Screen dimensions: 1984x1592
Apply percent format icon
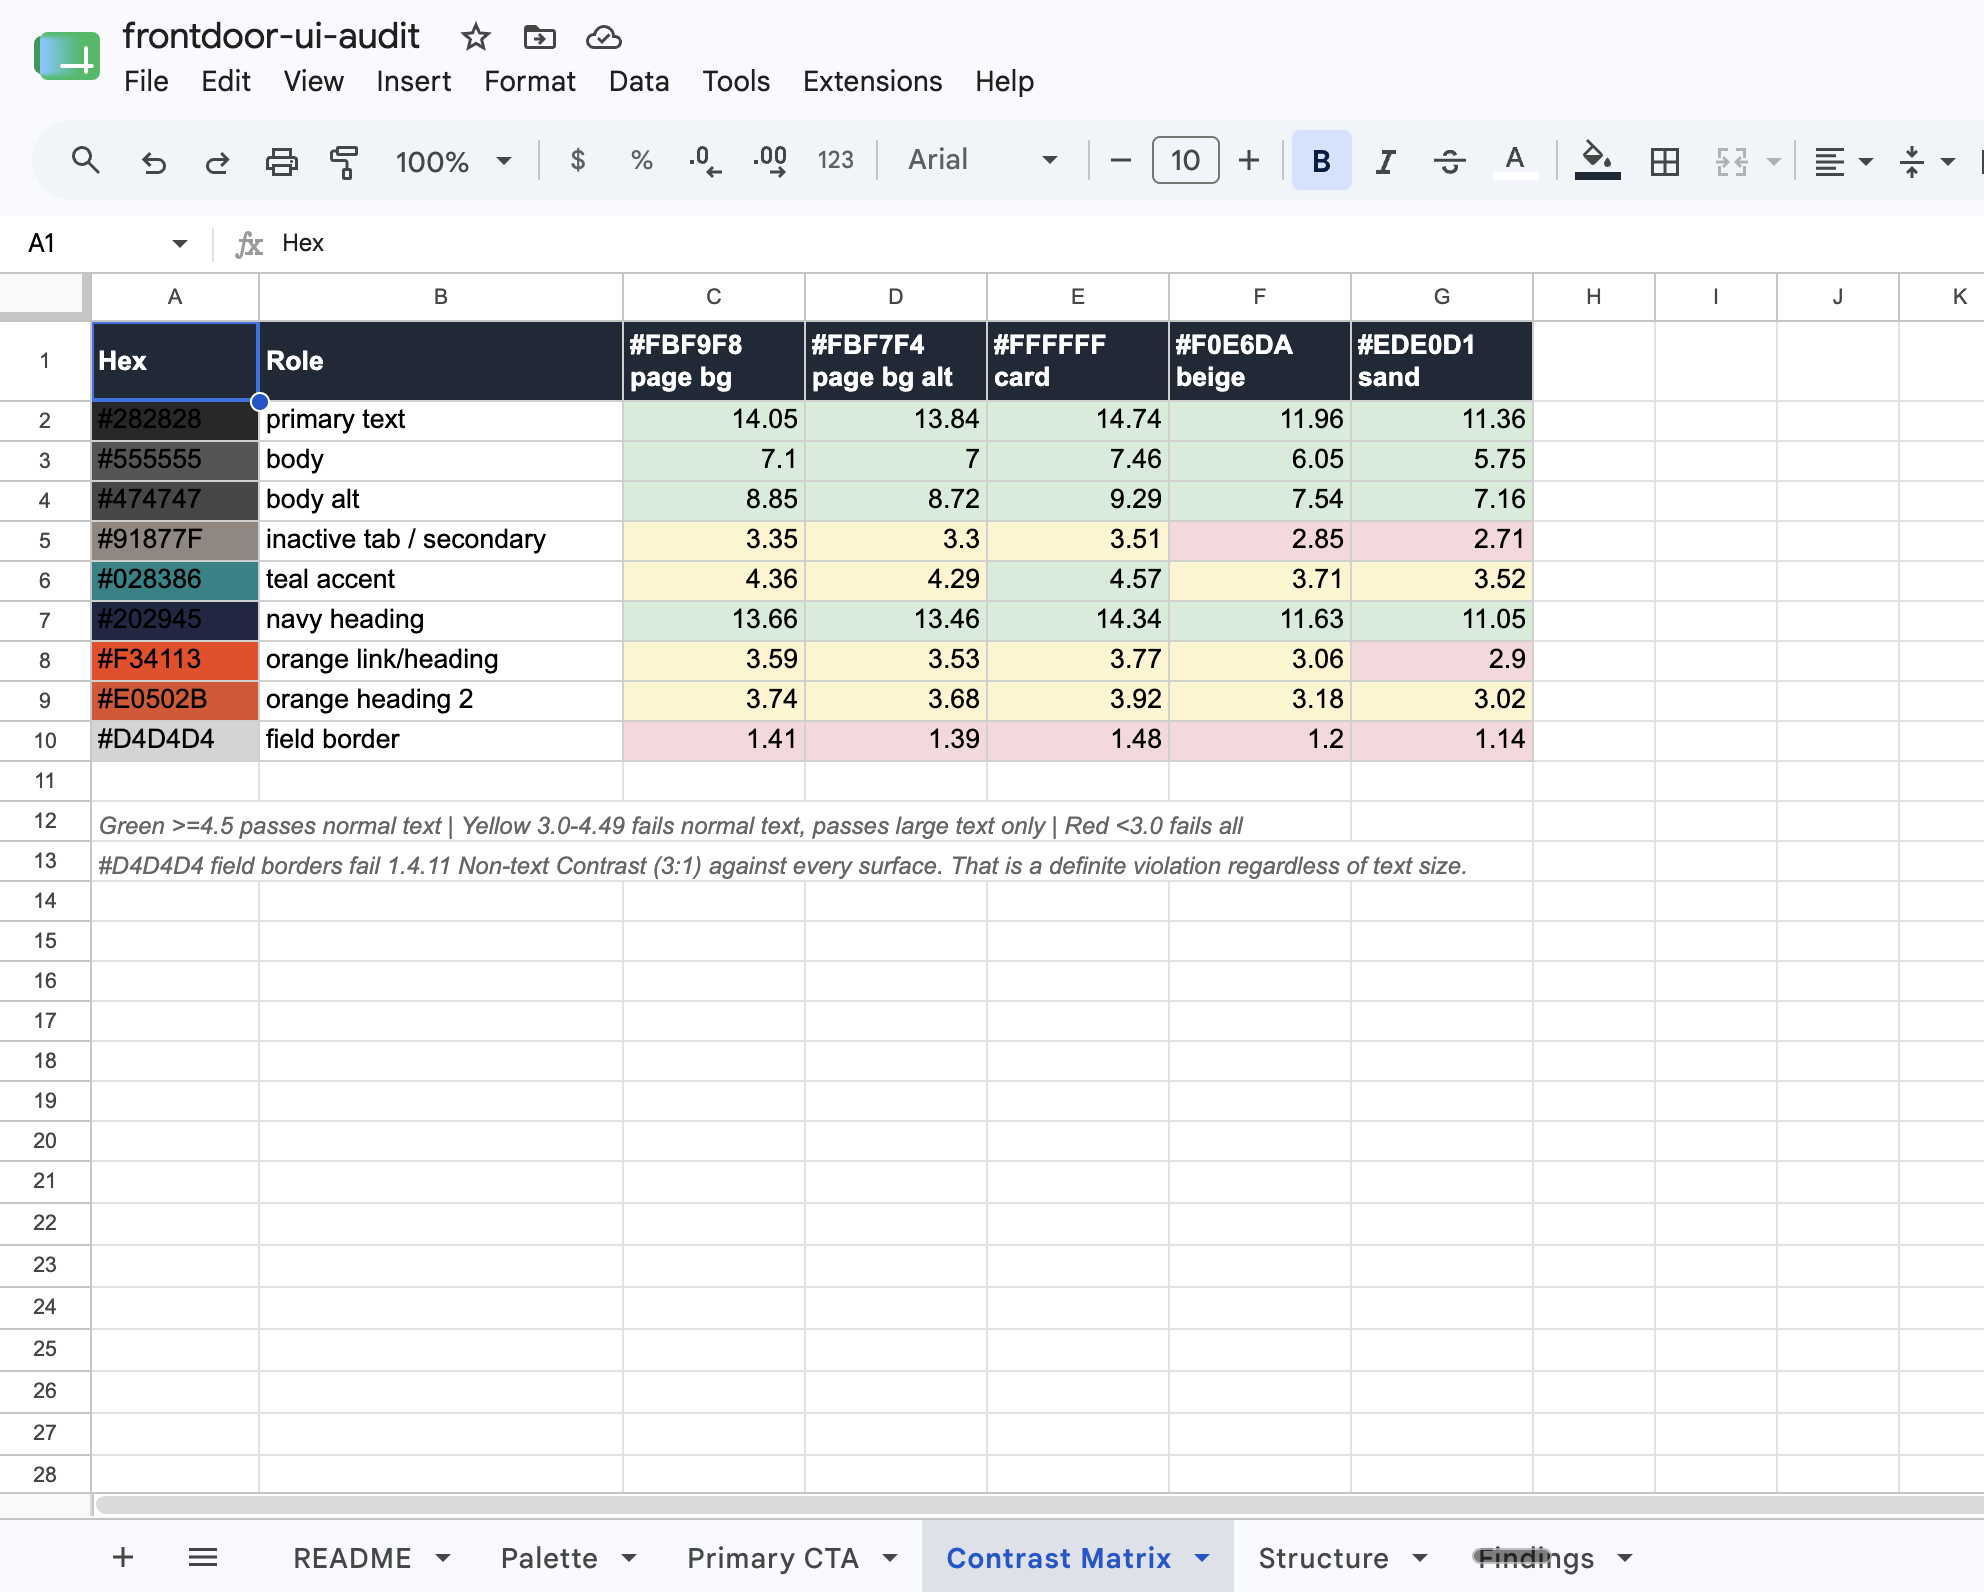click(641, 160)
